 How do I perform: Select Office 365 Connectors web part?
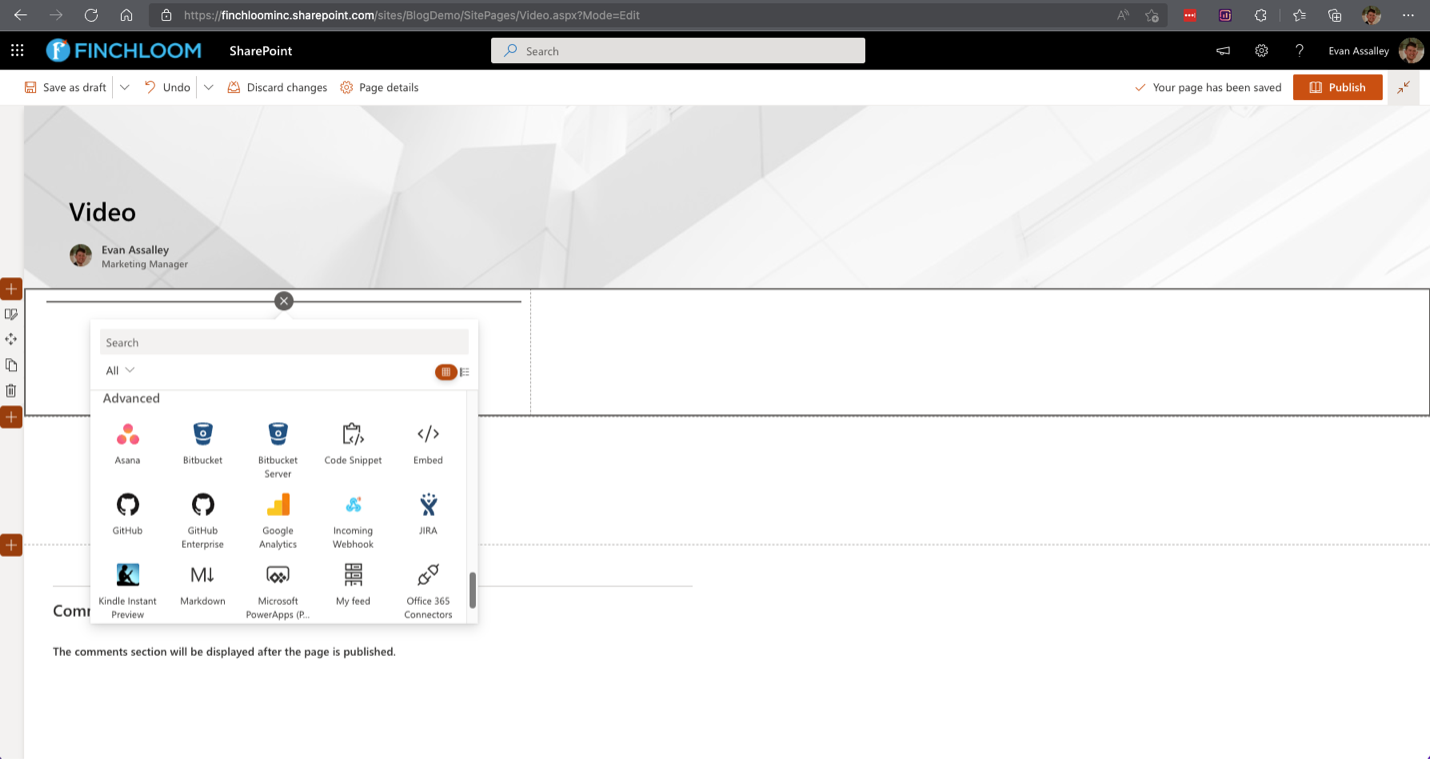coord(428,590)
